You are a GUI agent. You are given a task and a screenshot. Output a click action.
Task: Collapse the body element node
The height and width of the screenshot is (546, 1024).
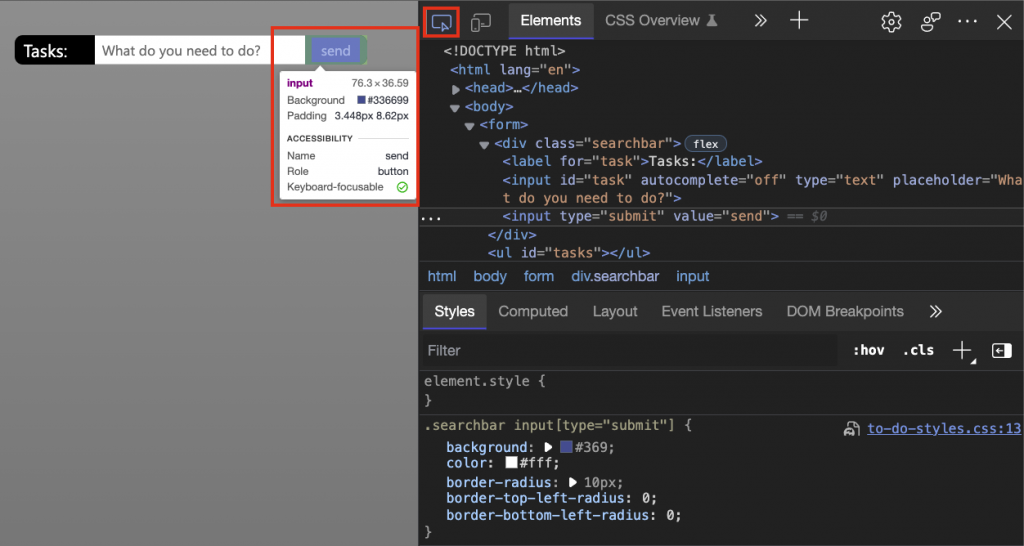coord(455,108)
